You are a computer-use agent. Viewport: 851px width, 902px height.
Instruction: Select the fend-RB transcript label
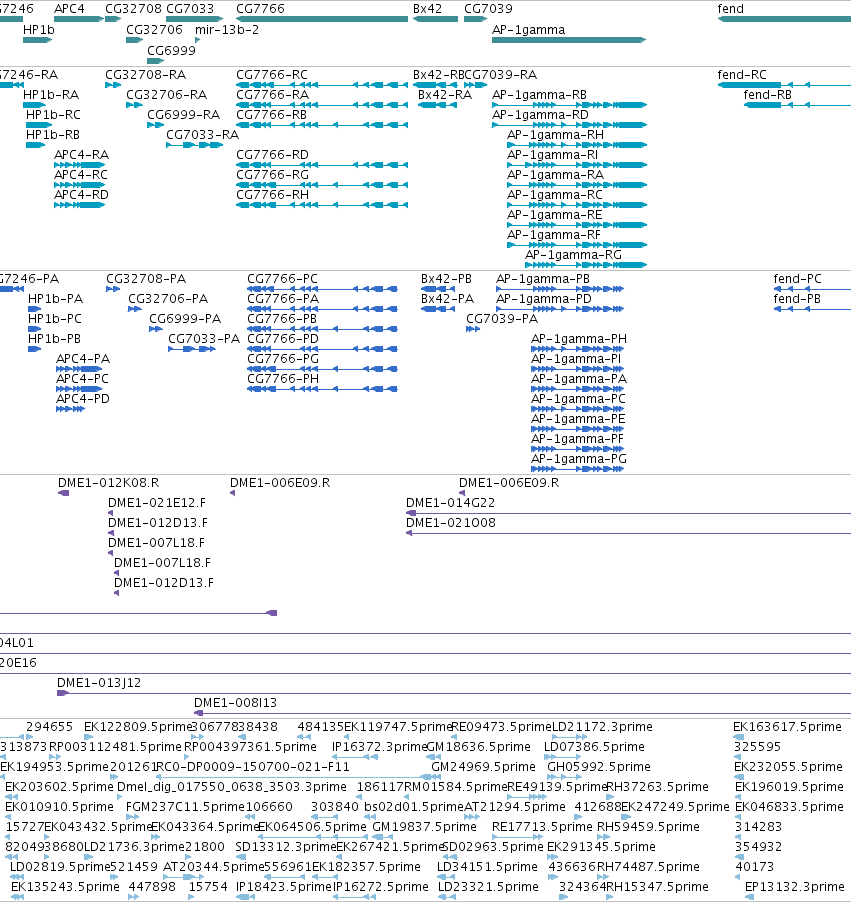coord(768,95)
